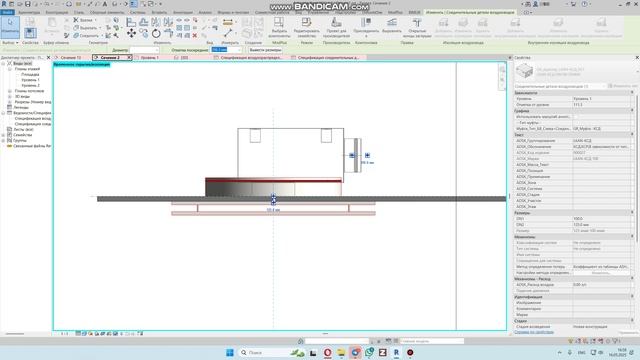Collapse the 'Виды (все)' tree node
Screen dimensions: 640x360
click(x=4, y=64)
